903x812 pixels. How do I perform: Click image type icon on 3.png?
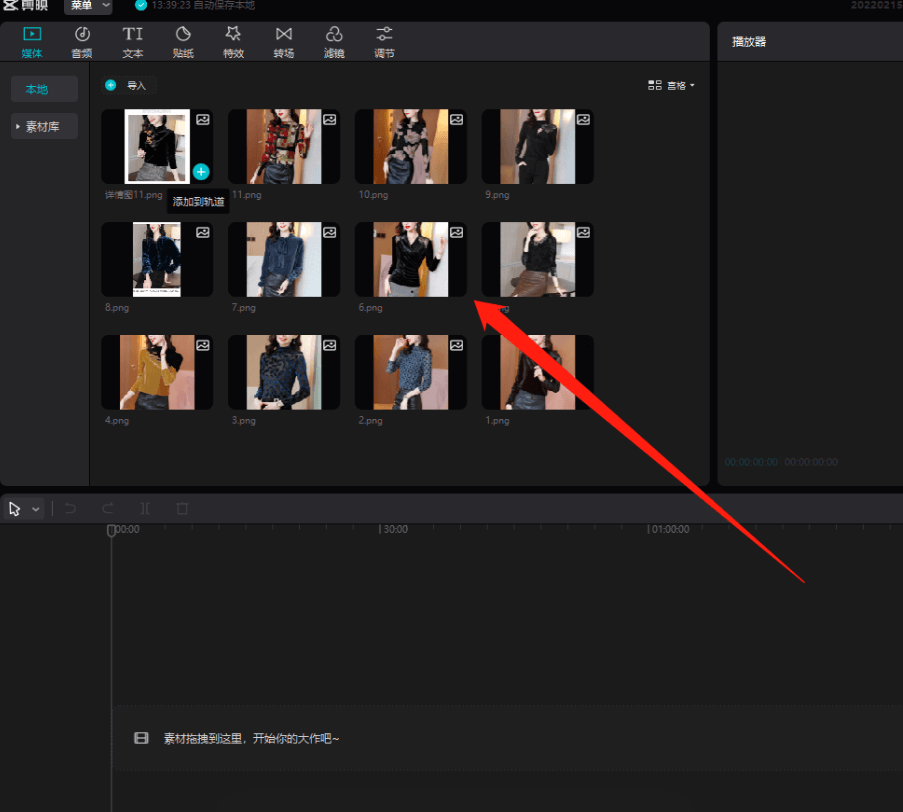[329, 345]
